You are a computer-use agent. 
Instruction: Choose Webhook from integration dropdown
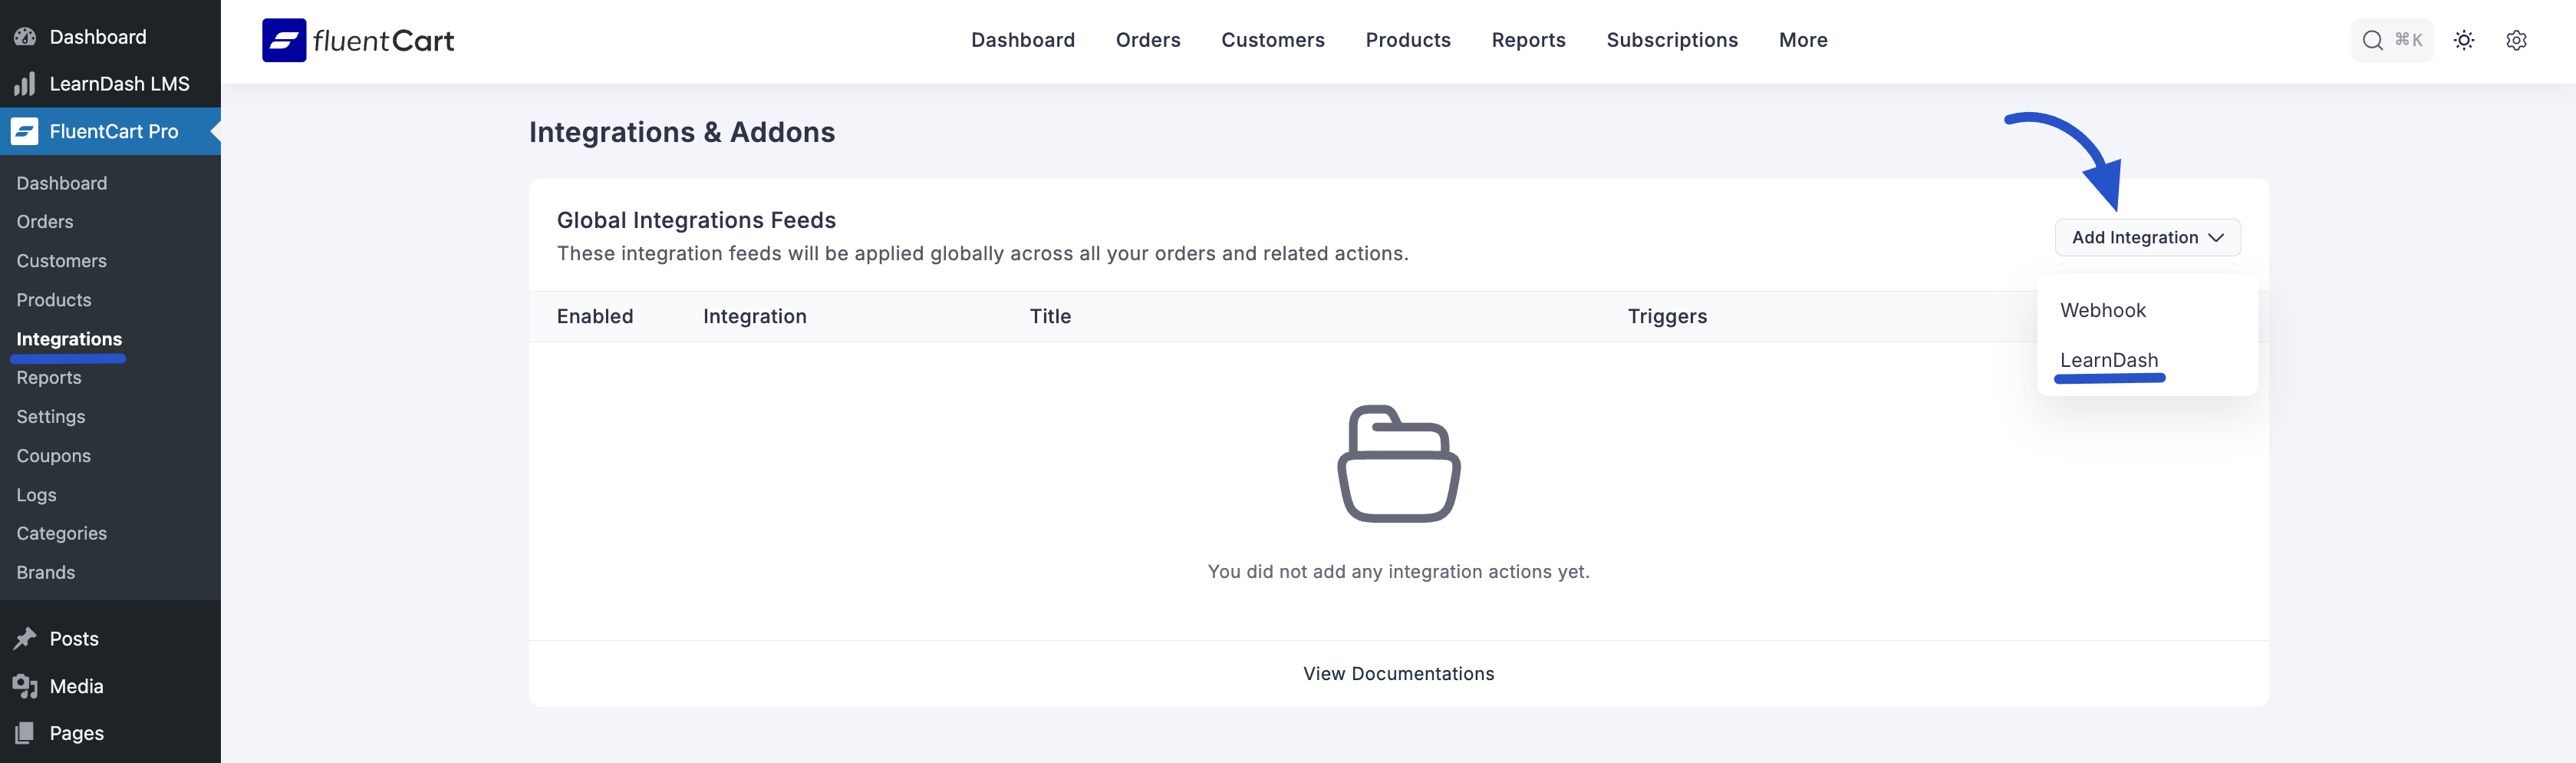[2103, 310]
